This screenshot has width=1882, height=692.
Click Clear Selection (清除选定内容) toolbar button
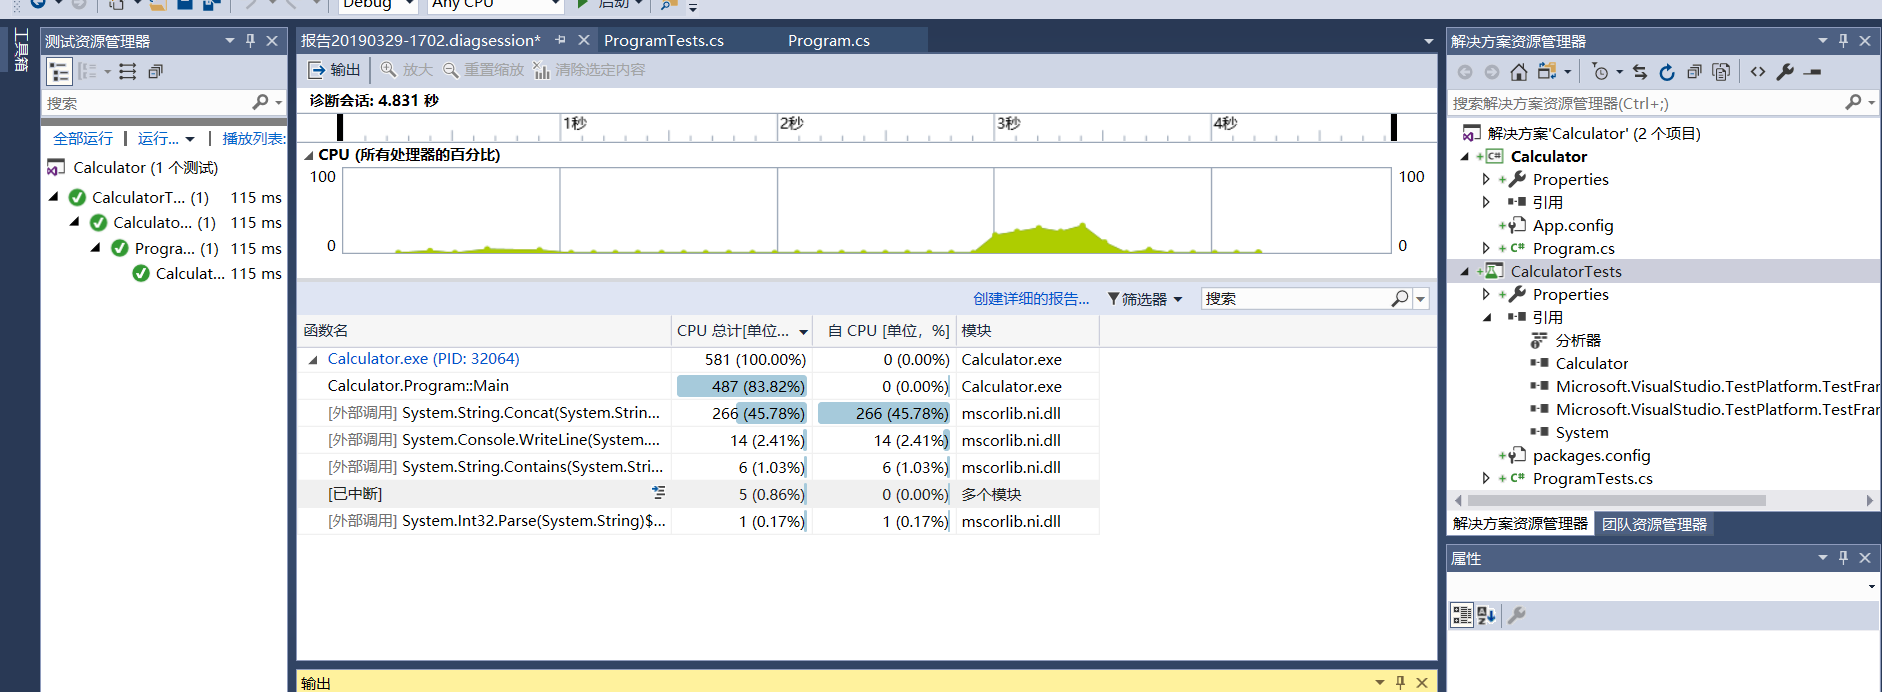point(590,70)
